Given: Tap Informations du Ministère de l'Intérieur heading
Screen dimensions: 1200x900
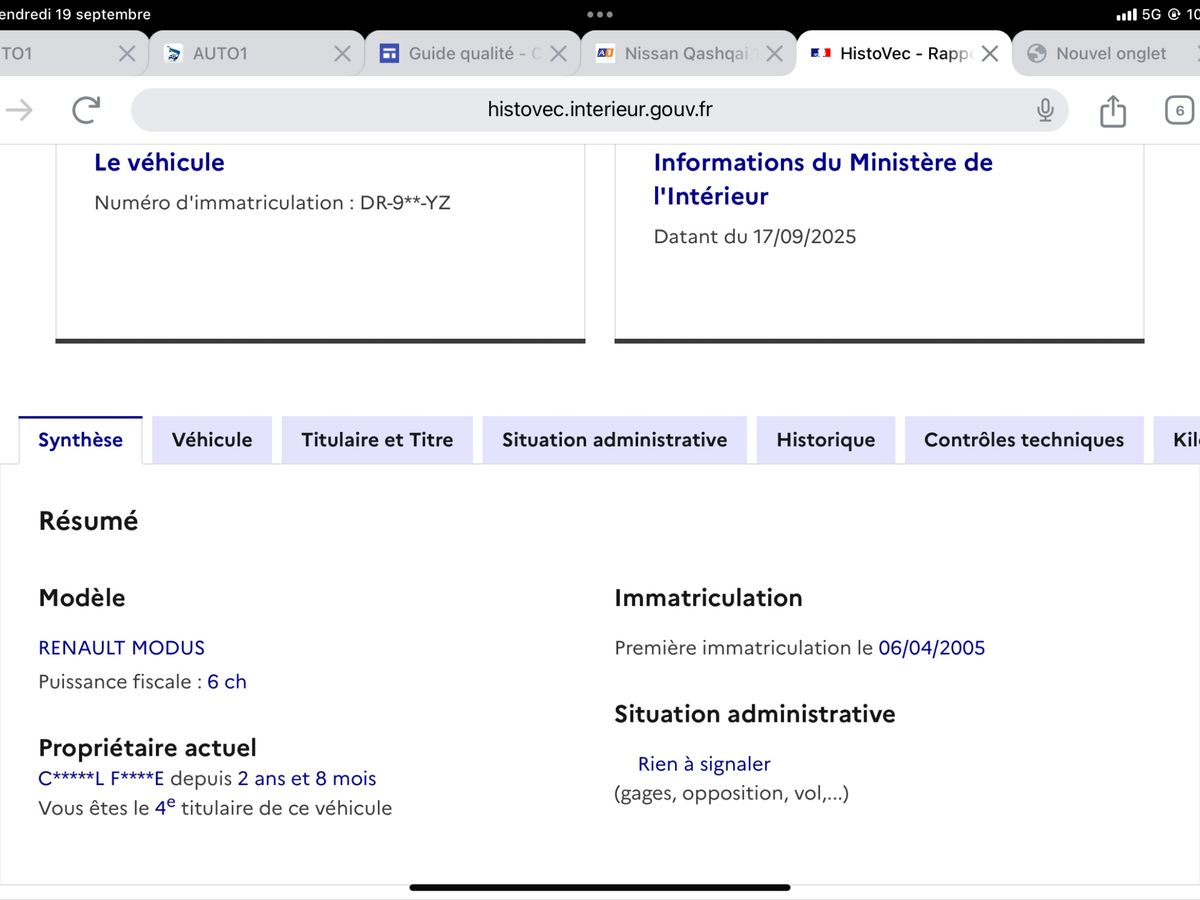Looking at the screenshot, I should pyautogui.click(x=823, y=179).
